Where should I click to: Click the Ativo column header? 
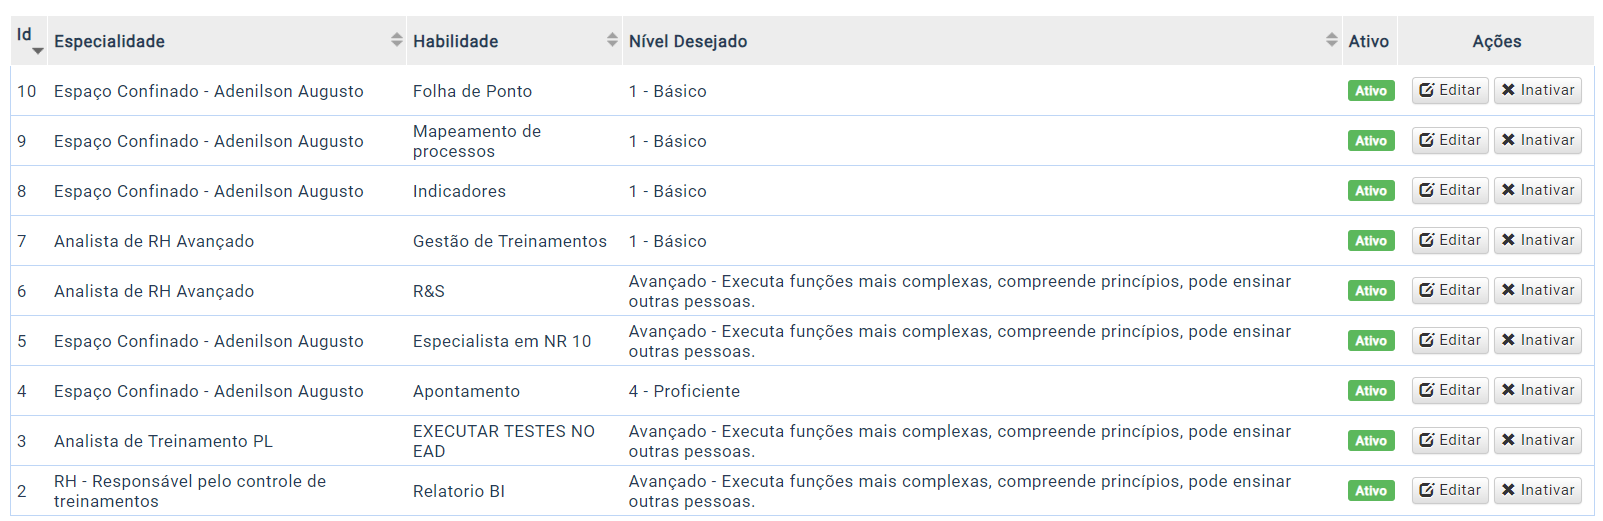tap(1369, 41)
